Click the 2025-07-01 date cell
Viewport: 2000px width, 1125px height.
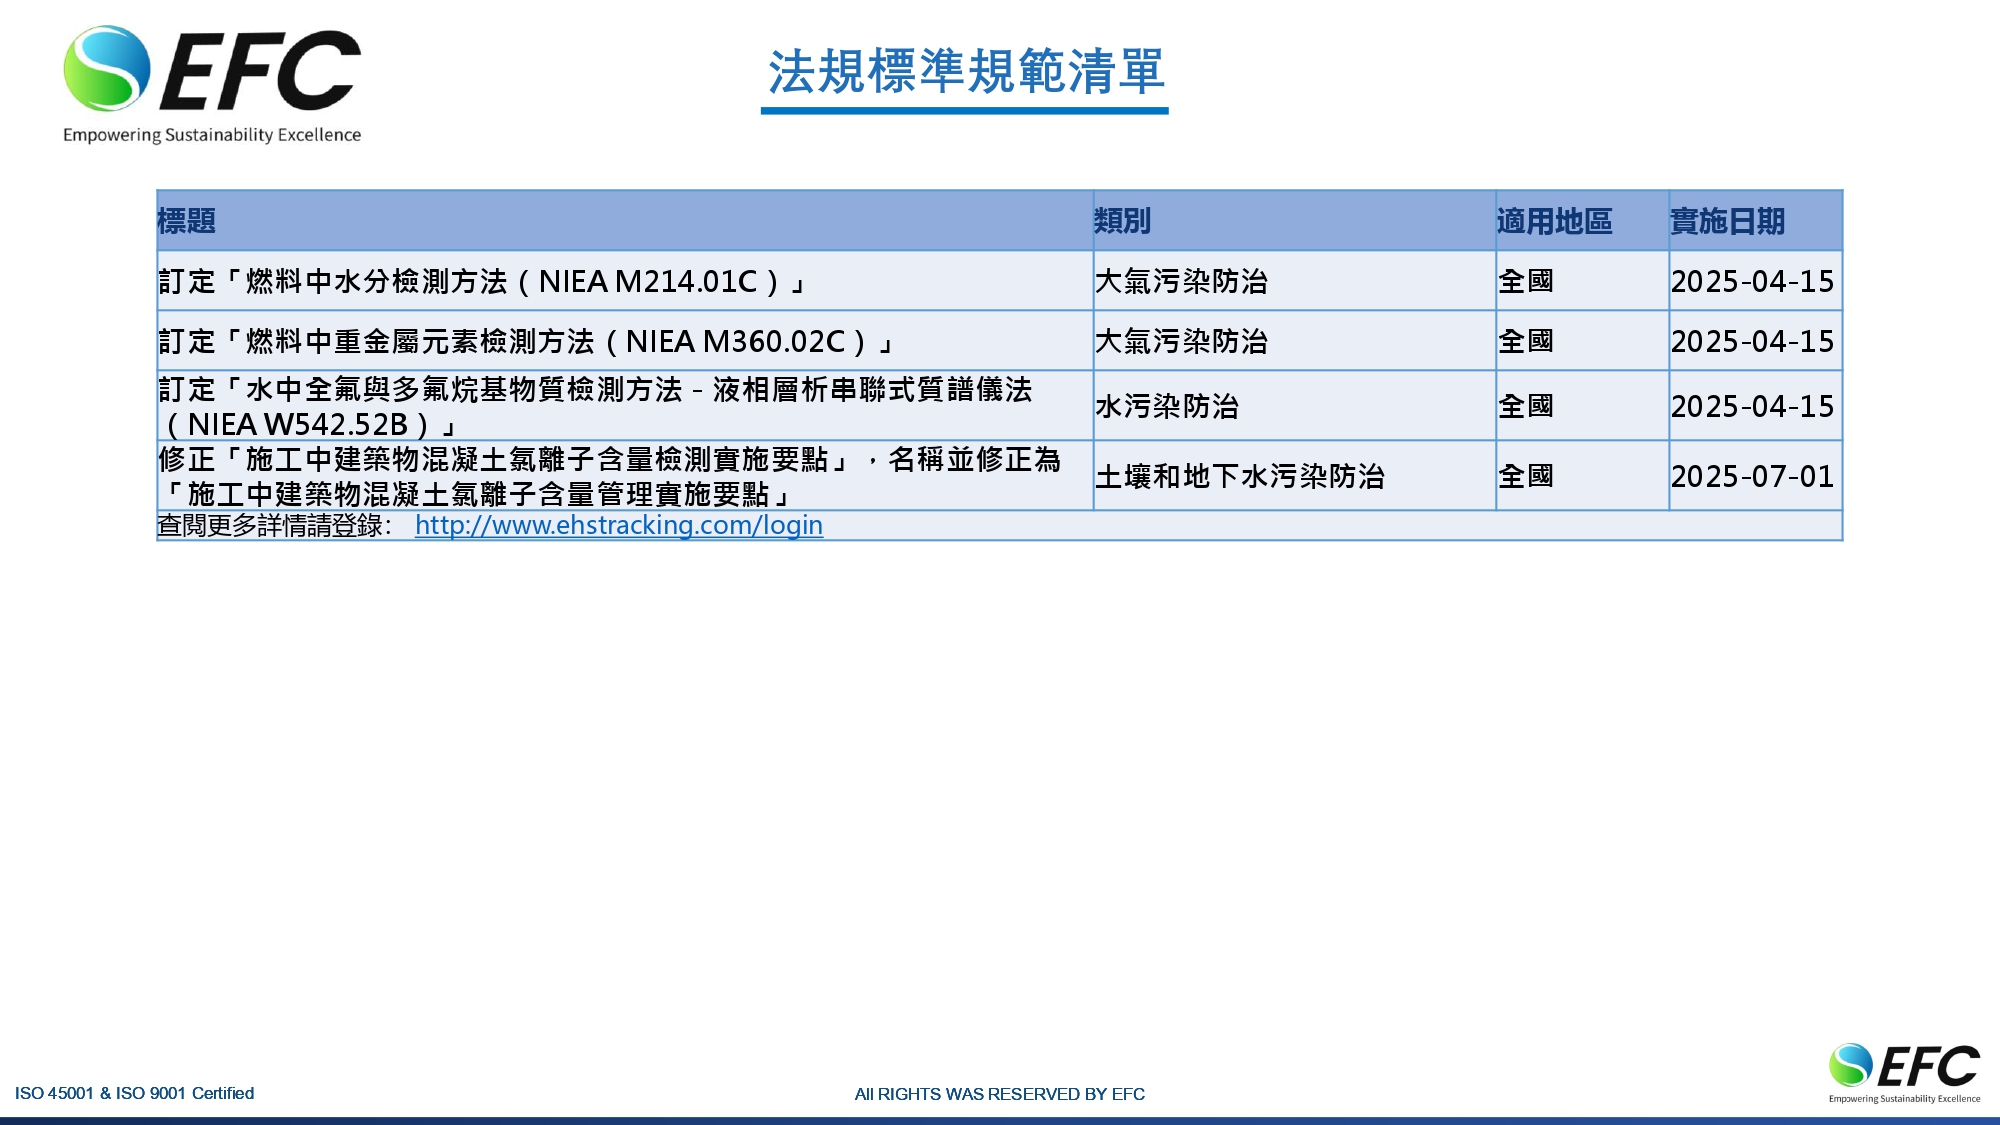(1752, 476)
